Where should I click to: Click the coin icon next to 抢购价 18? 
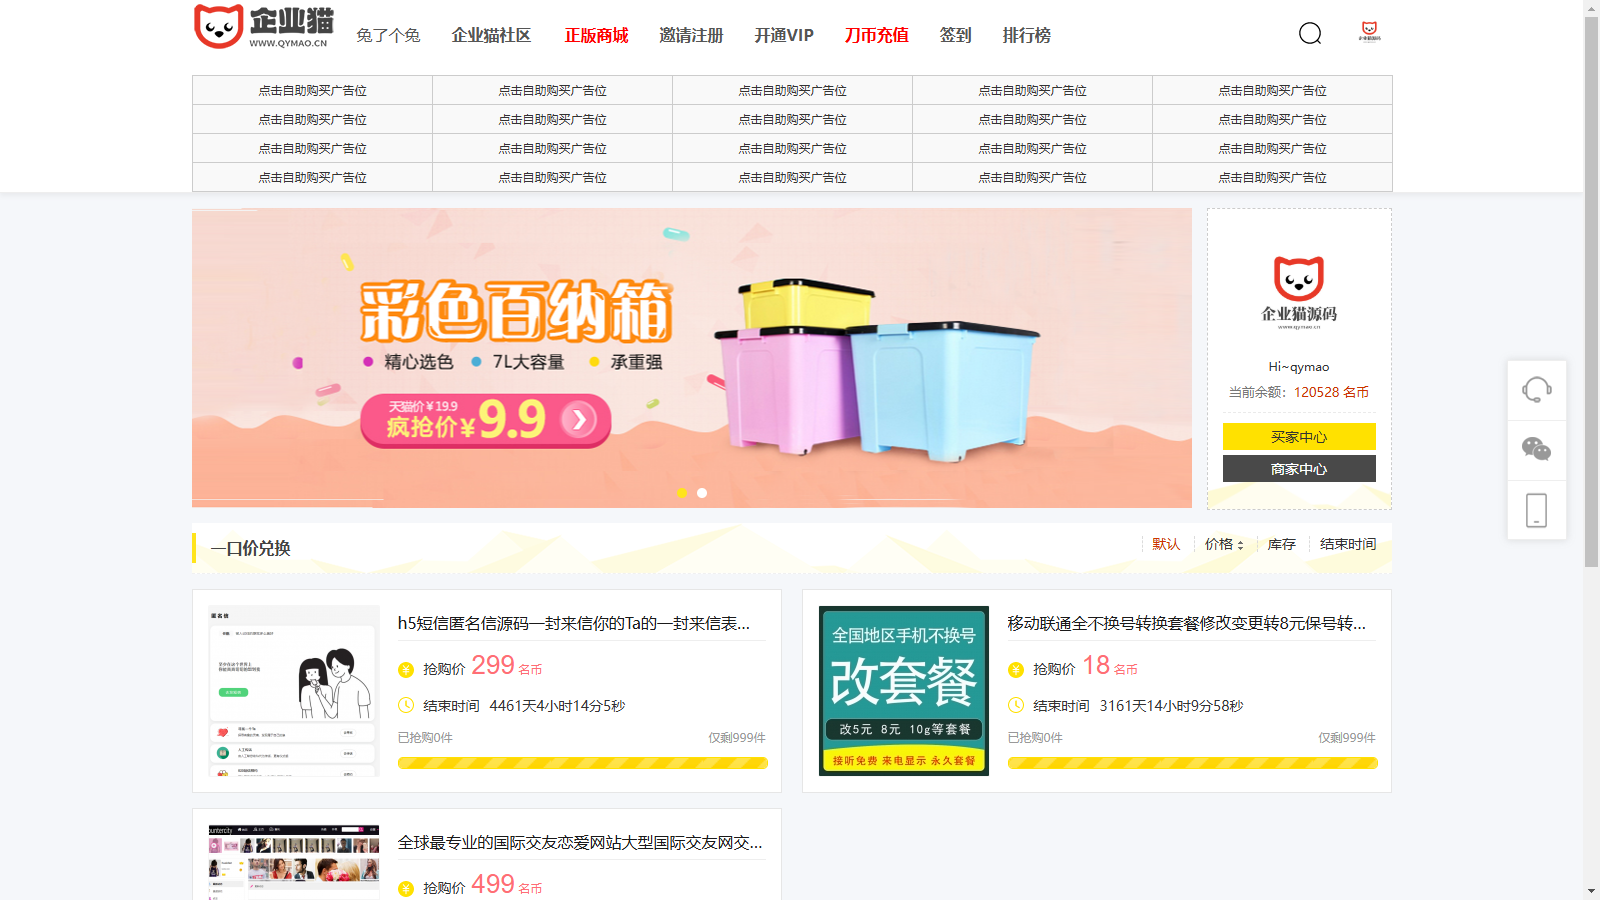pyautogui.click(x=1015, y=667)
